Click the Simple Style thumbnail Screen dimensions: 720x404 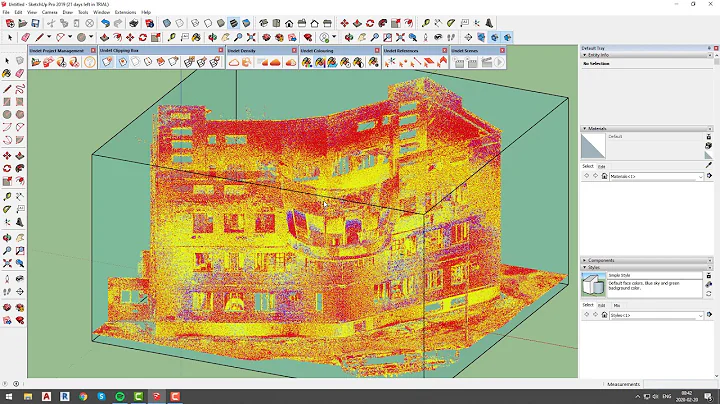click(593, 284)
